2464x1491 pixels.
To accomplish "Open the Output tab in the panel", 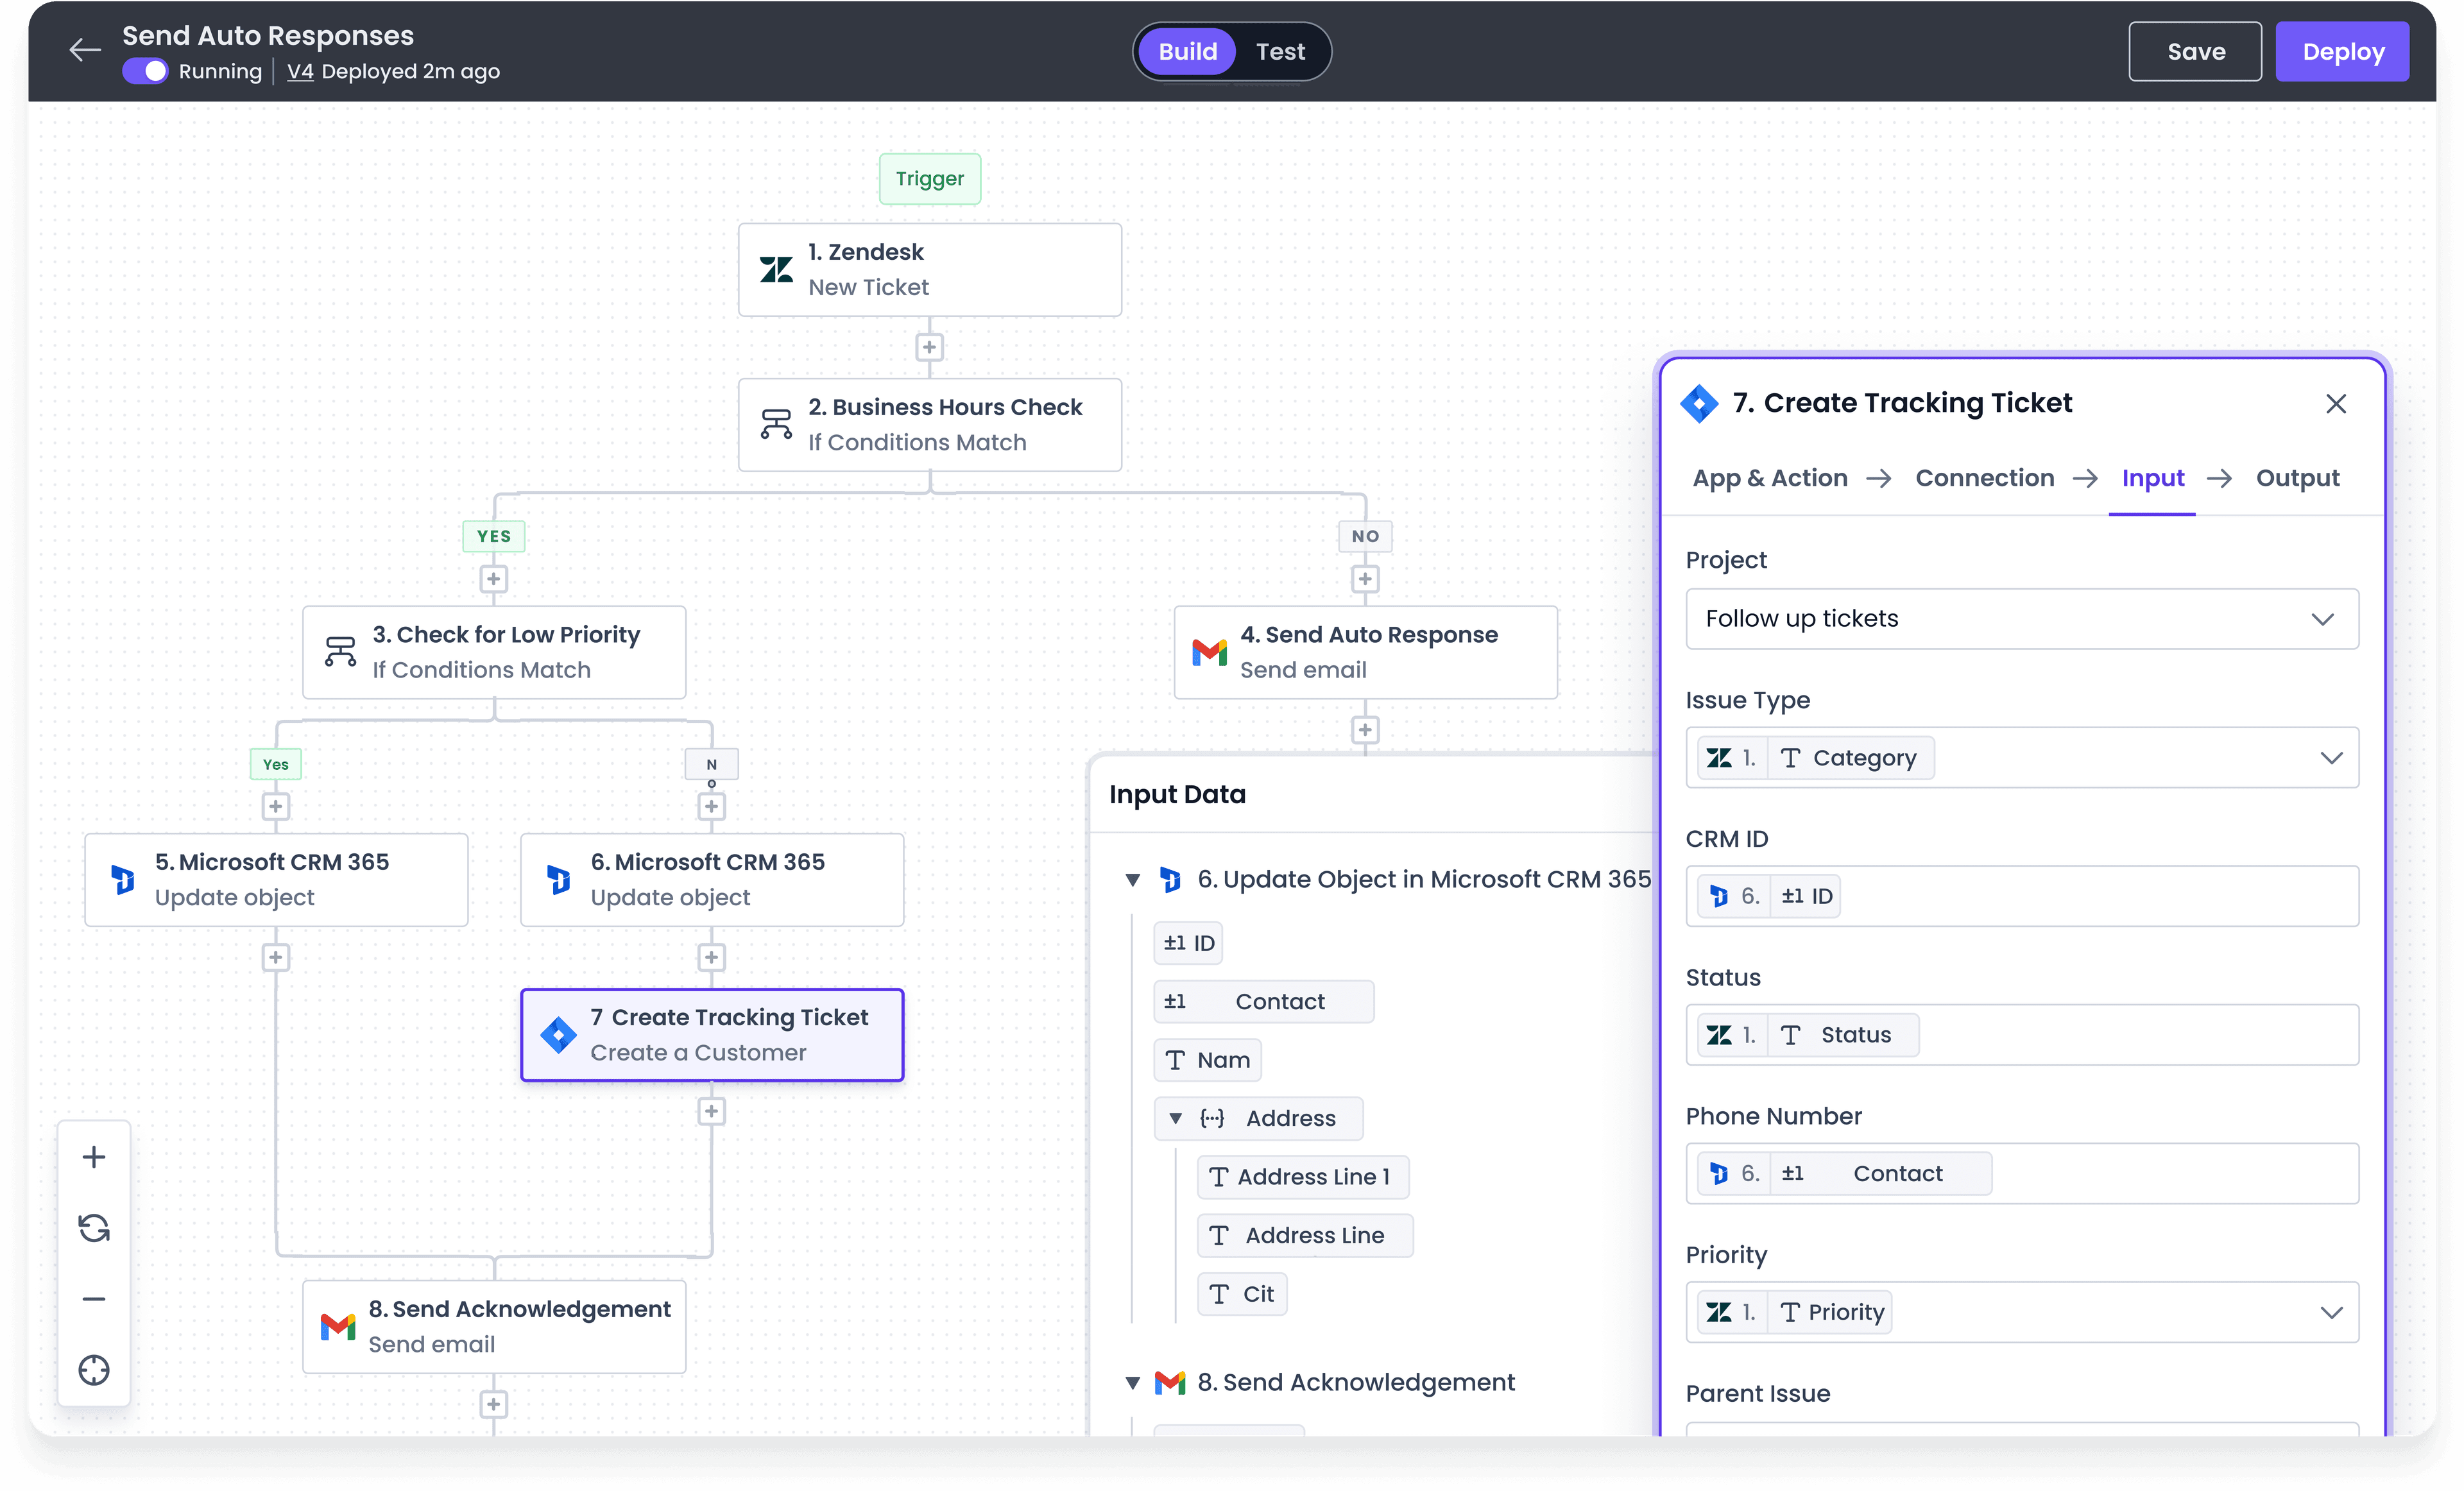I will pyautogui.click(x=2297, y=478).
